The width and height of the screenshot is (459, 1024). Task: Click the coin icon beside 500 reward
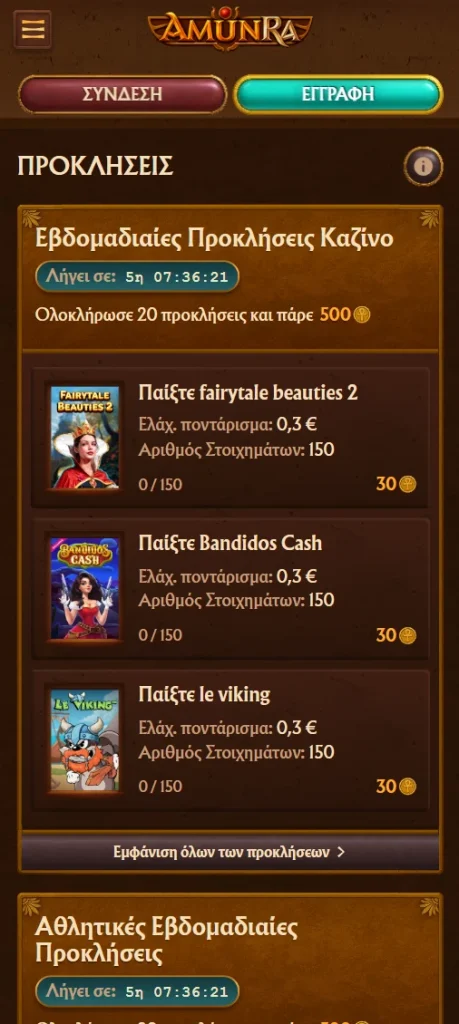(x=362, y=315)
